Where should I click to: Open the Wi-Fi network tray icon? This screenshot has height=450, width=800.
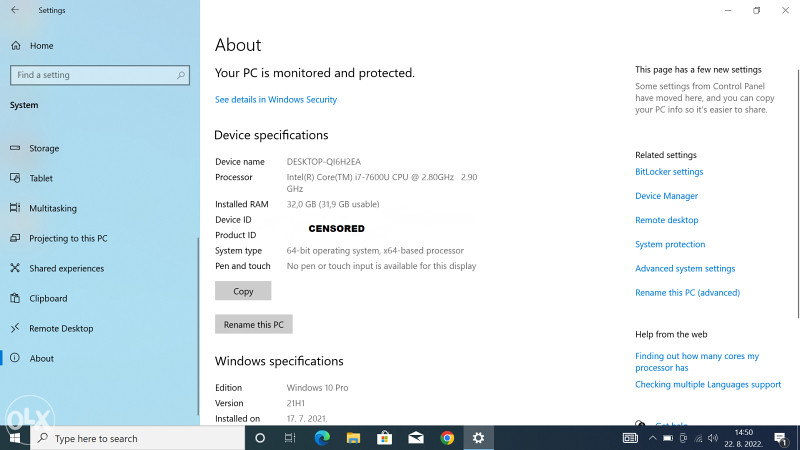pyautogui.click(x=698, y=438)
